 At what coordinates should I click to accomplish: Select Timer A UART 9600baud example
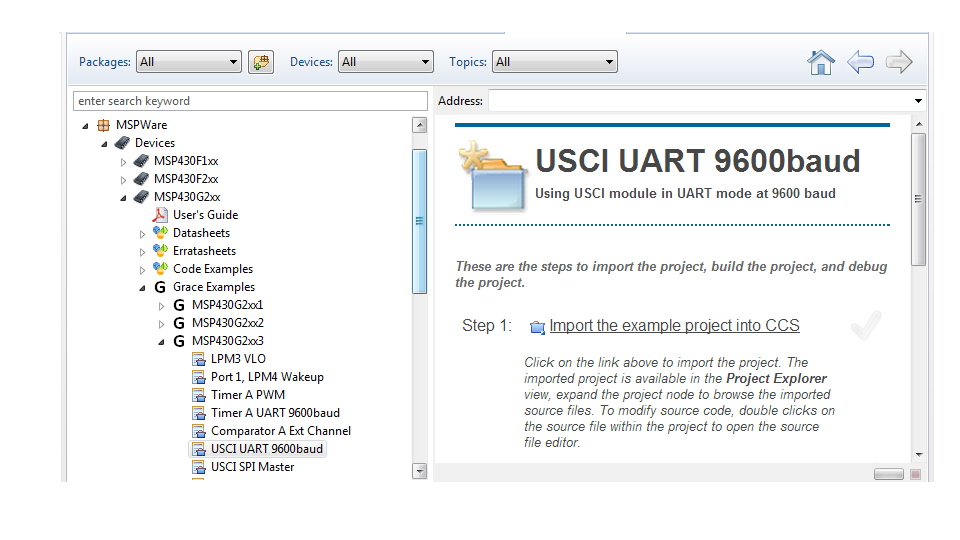click(x=275, y=413)
